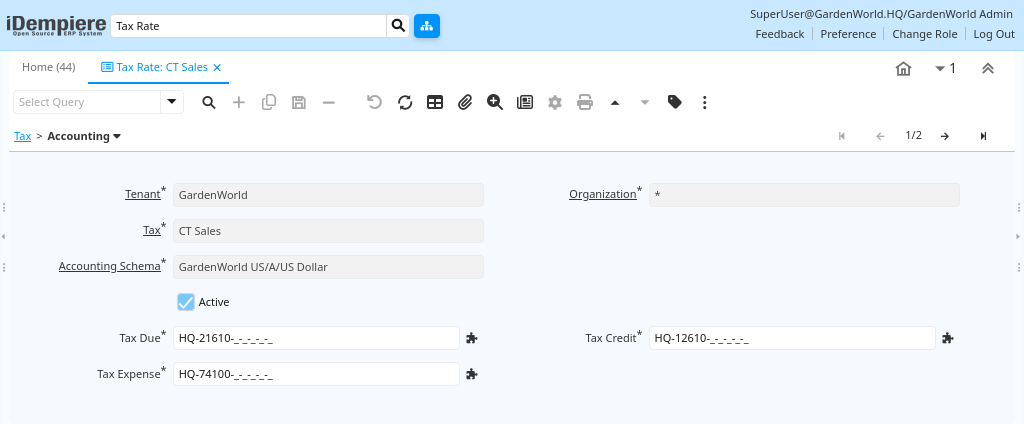Click the Copy Record toolbar icon
1024x424 pixels.
(x=269, y=103)
